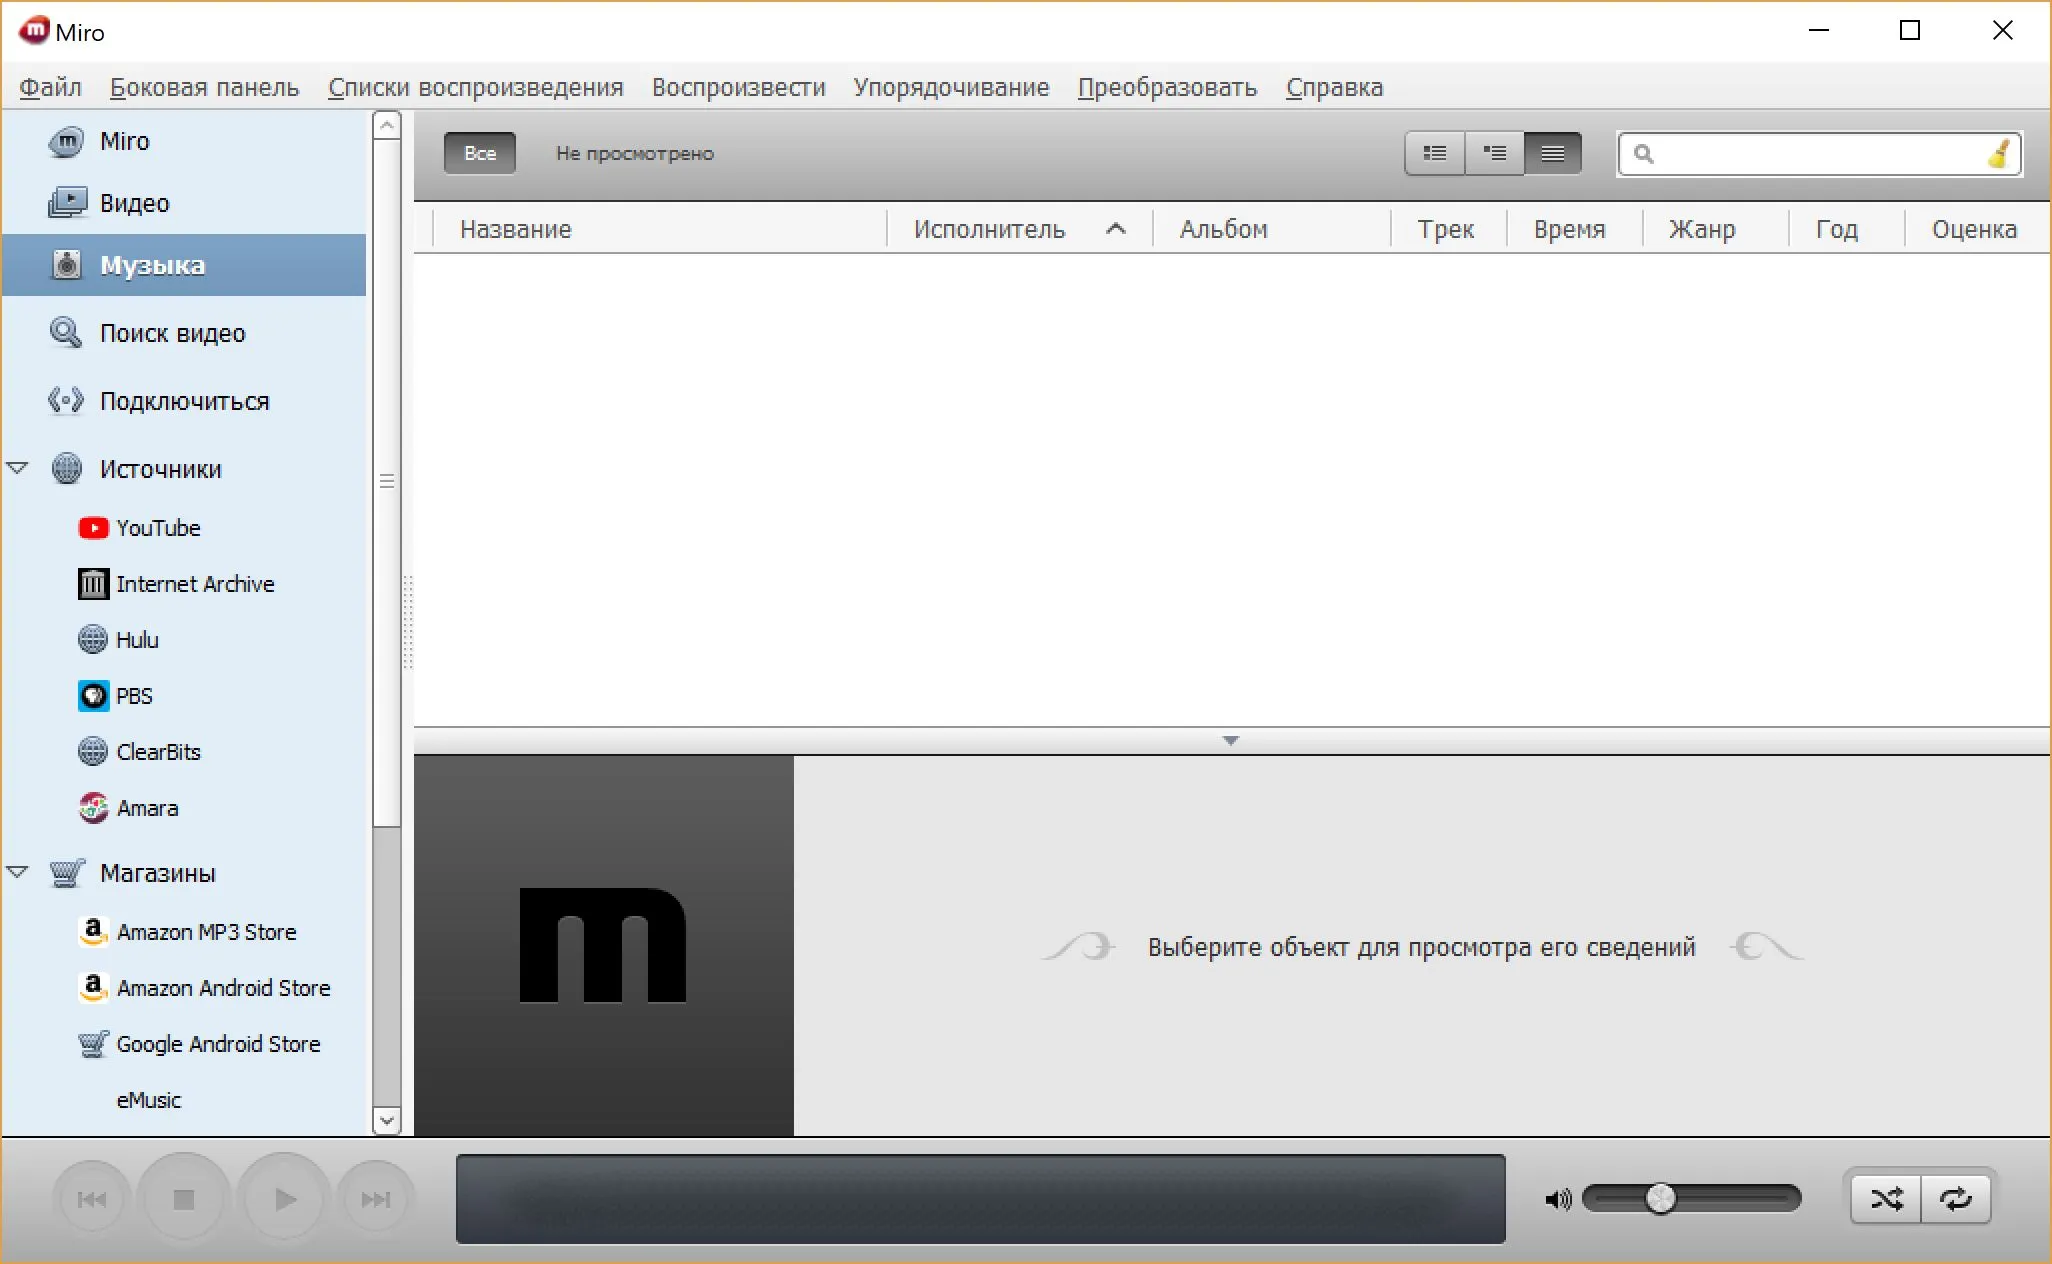Open the Miro sidebar item icon
This screenshot has height=1264, width=2052.
tap(67, 142)
